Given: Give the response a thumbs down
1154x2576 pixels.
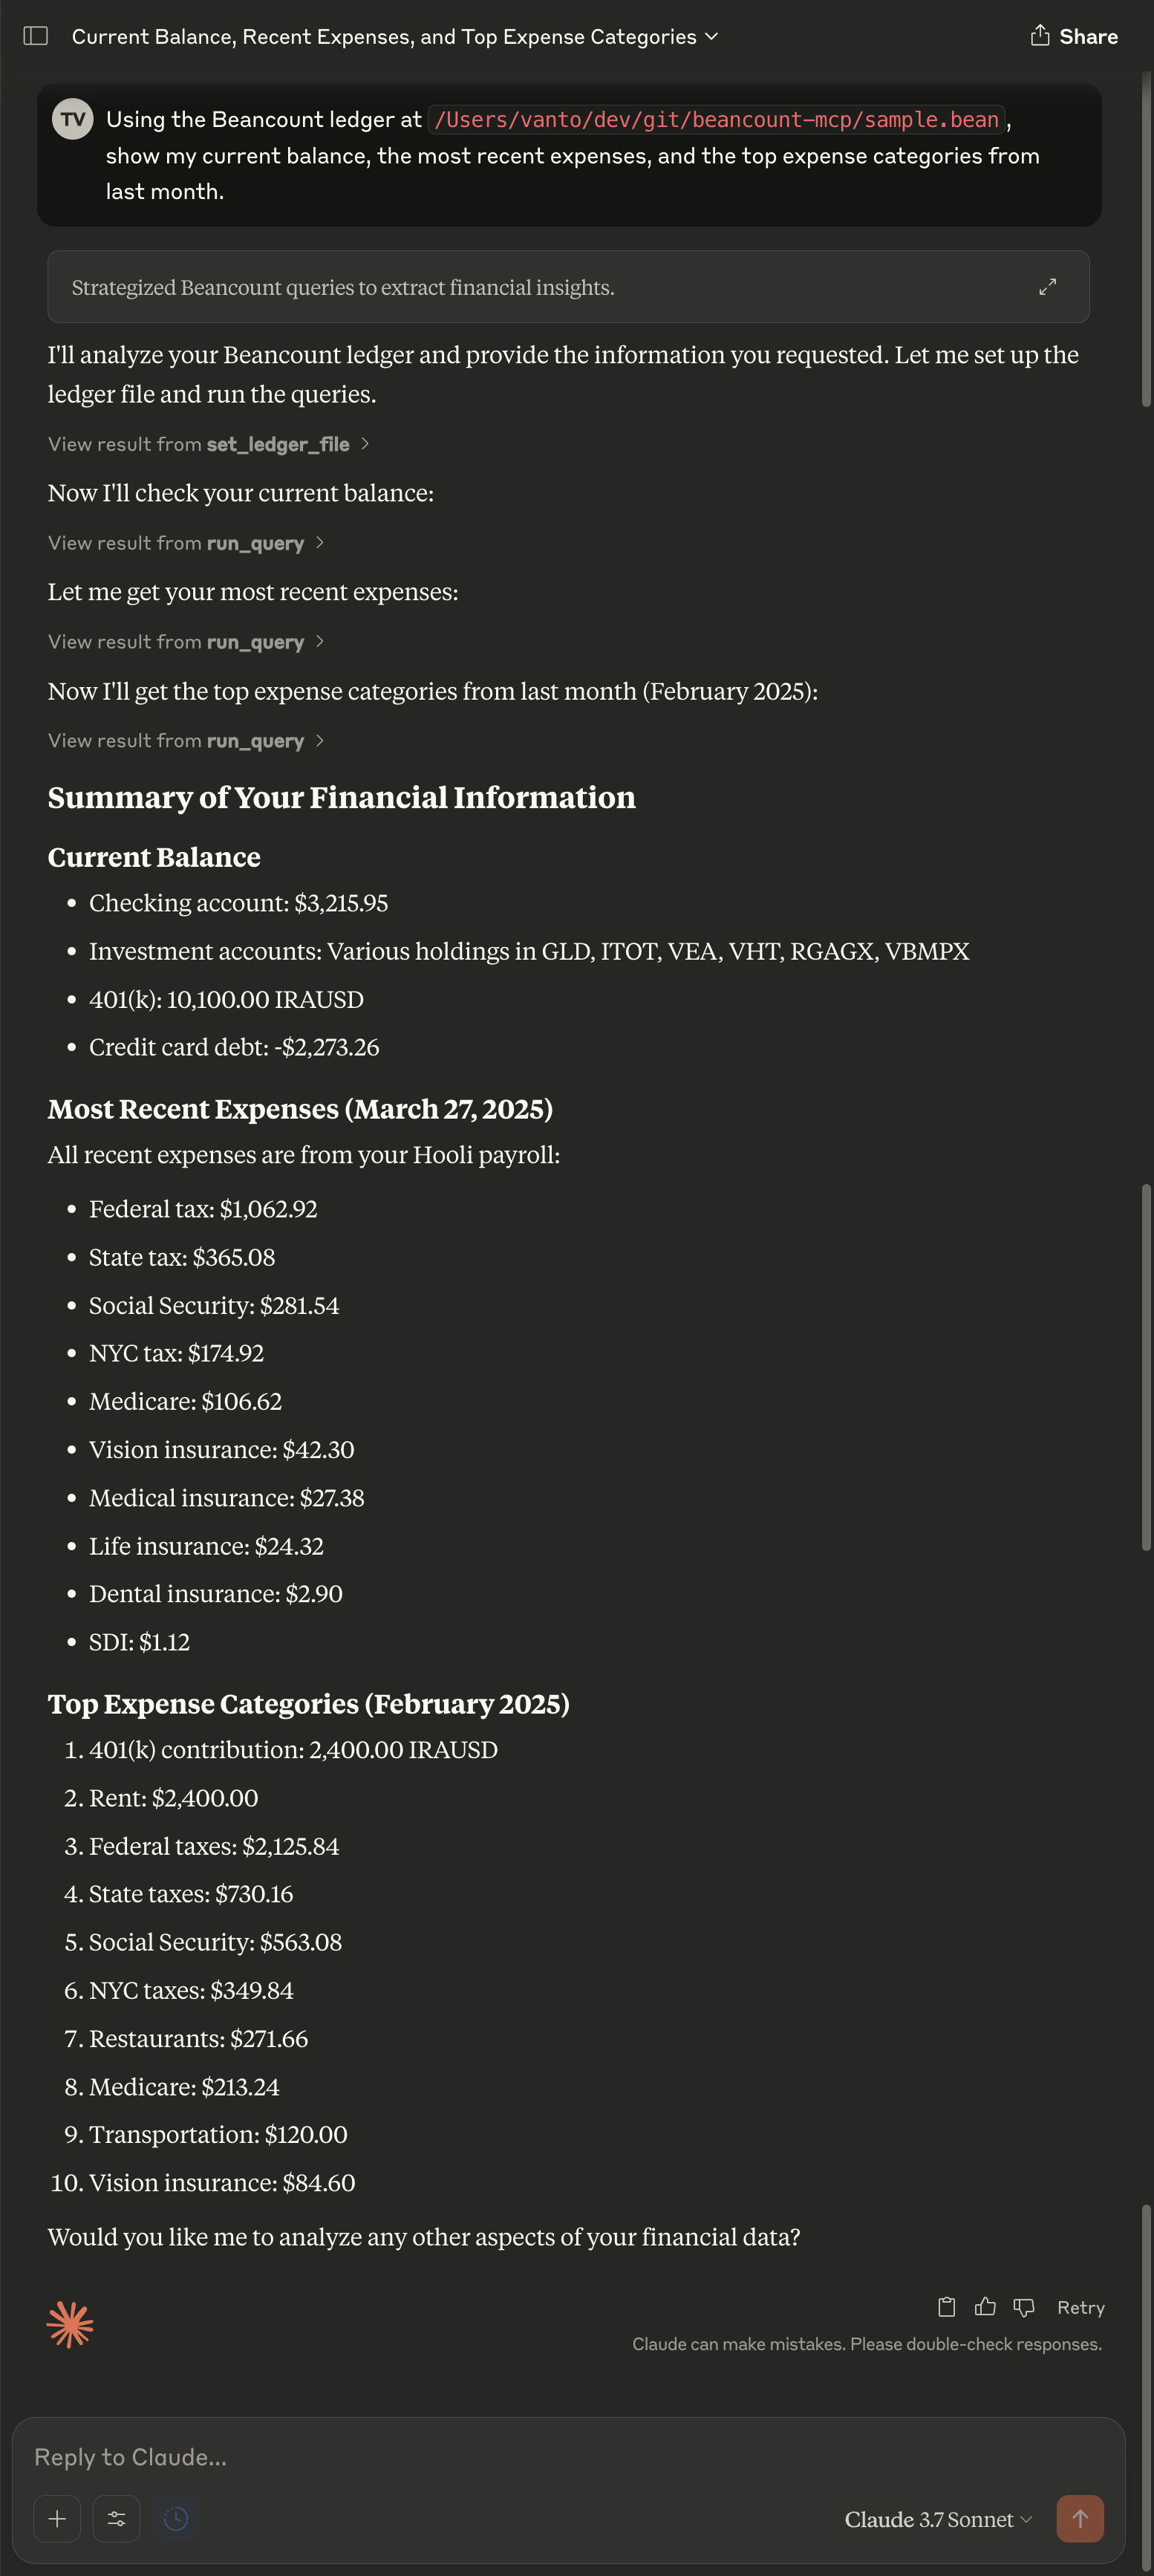Looking at the screenshot, I should [1023, 2307].
